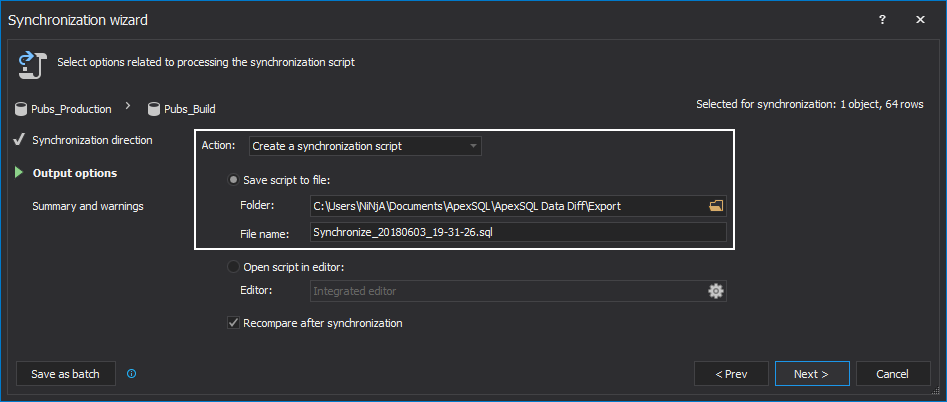
Task: Click the synchronization script wizard icon
Action: tap(27, 63)
